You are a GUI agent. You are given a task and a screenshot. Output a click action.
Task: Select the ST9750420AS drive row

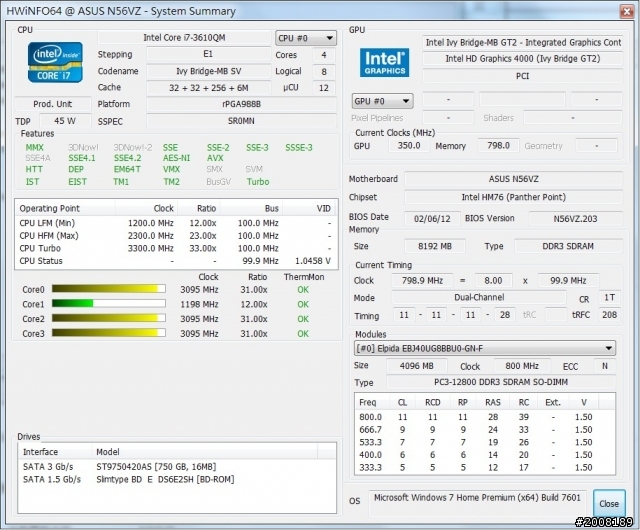[177, 466]
